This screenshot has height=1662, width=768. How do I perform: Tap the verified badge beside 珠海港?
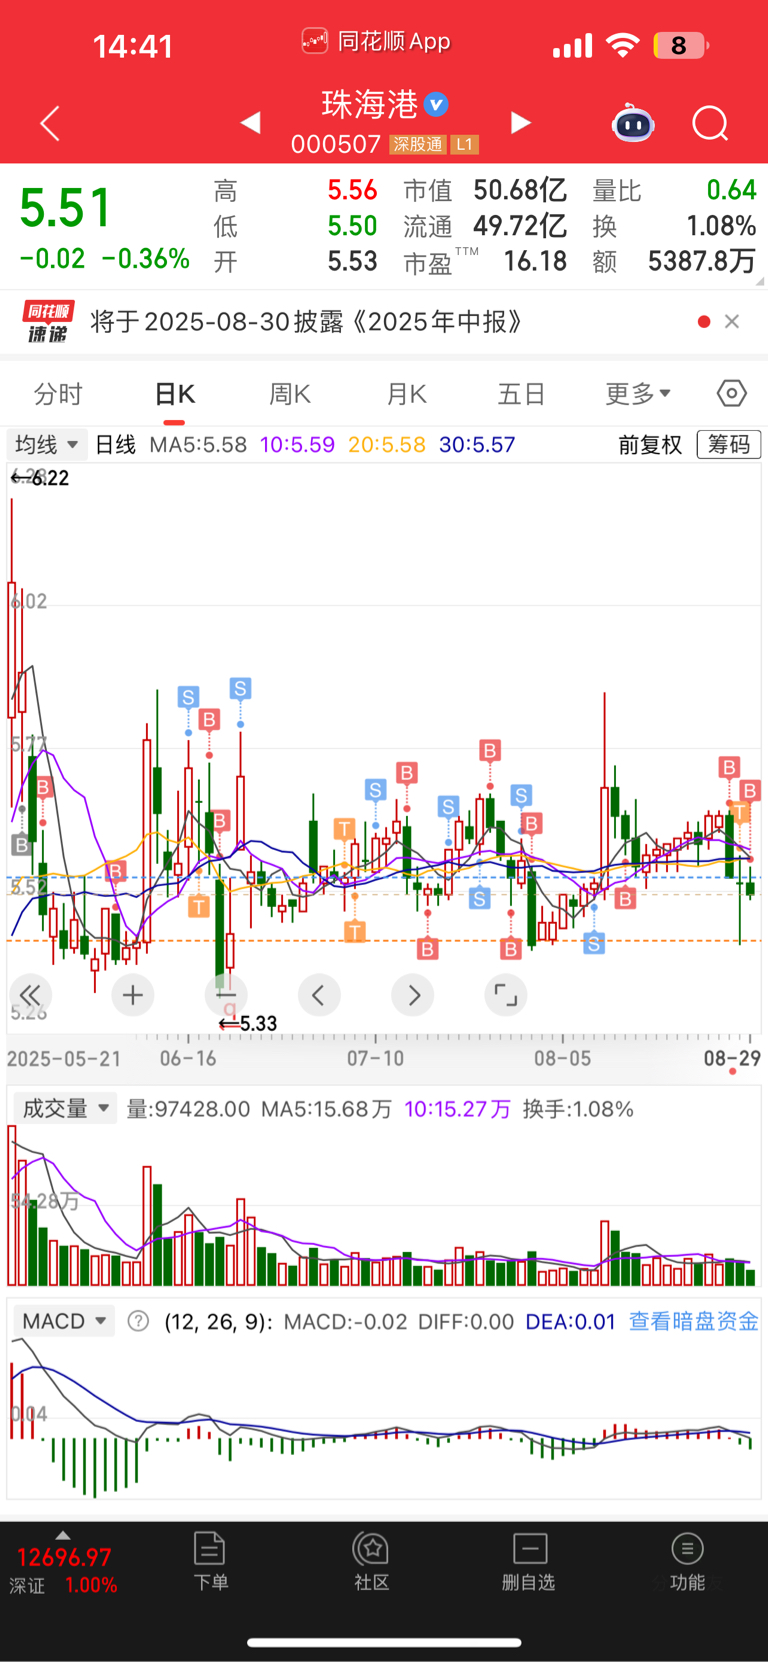pos(436,104)
